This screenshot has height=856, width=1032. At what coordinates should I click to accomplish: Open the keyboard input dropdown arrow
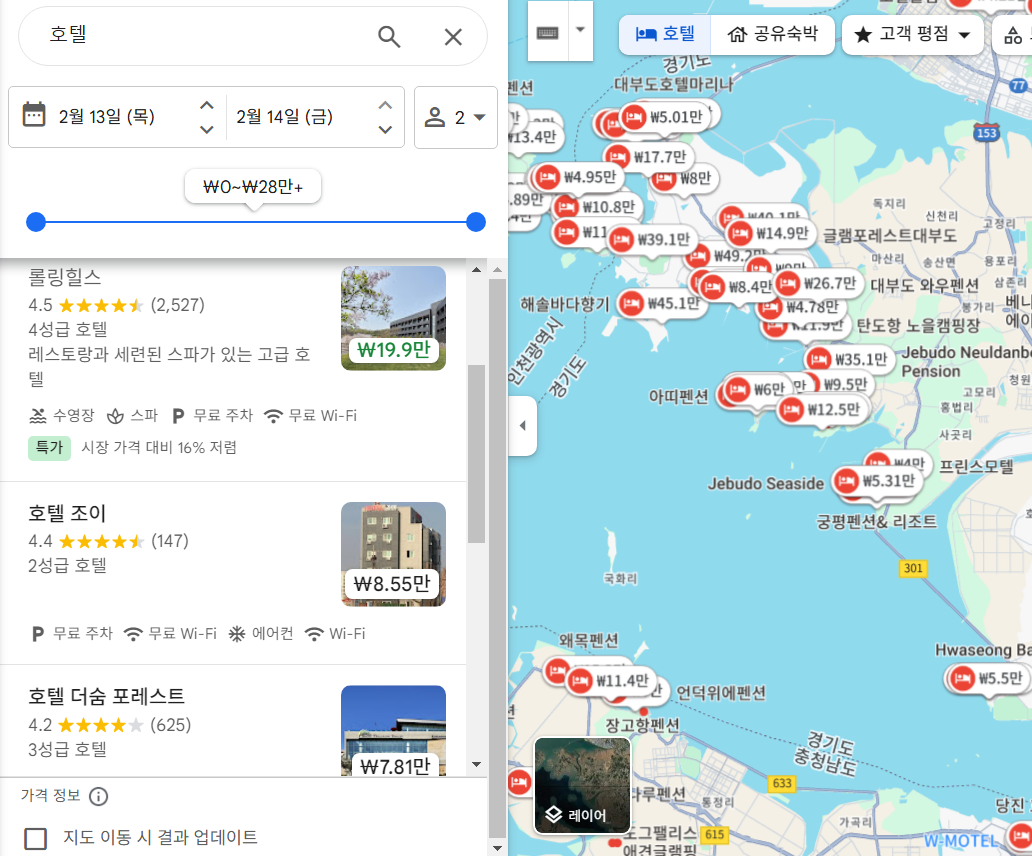point(580,30)
